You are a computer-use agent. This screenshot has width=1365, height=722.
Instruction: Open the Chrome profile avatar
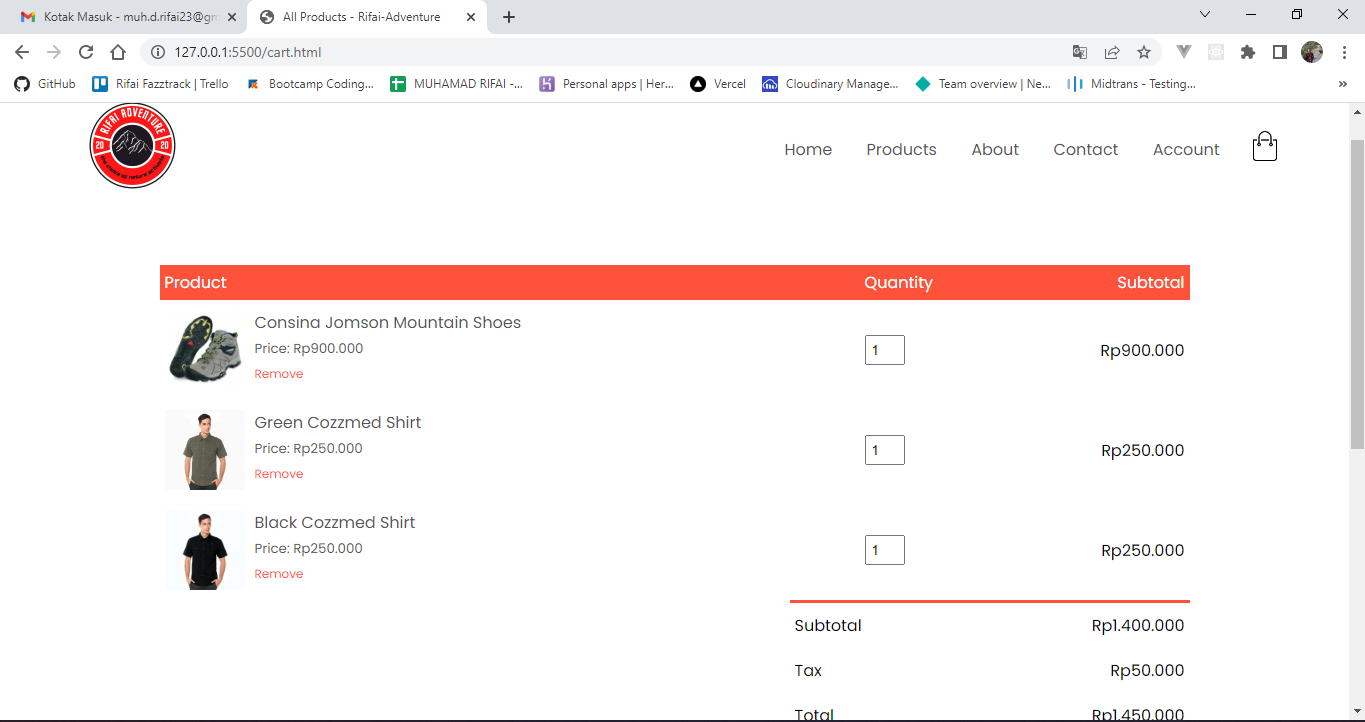1312,52
